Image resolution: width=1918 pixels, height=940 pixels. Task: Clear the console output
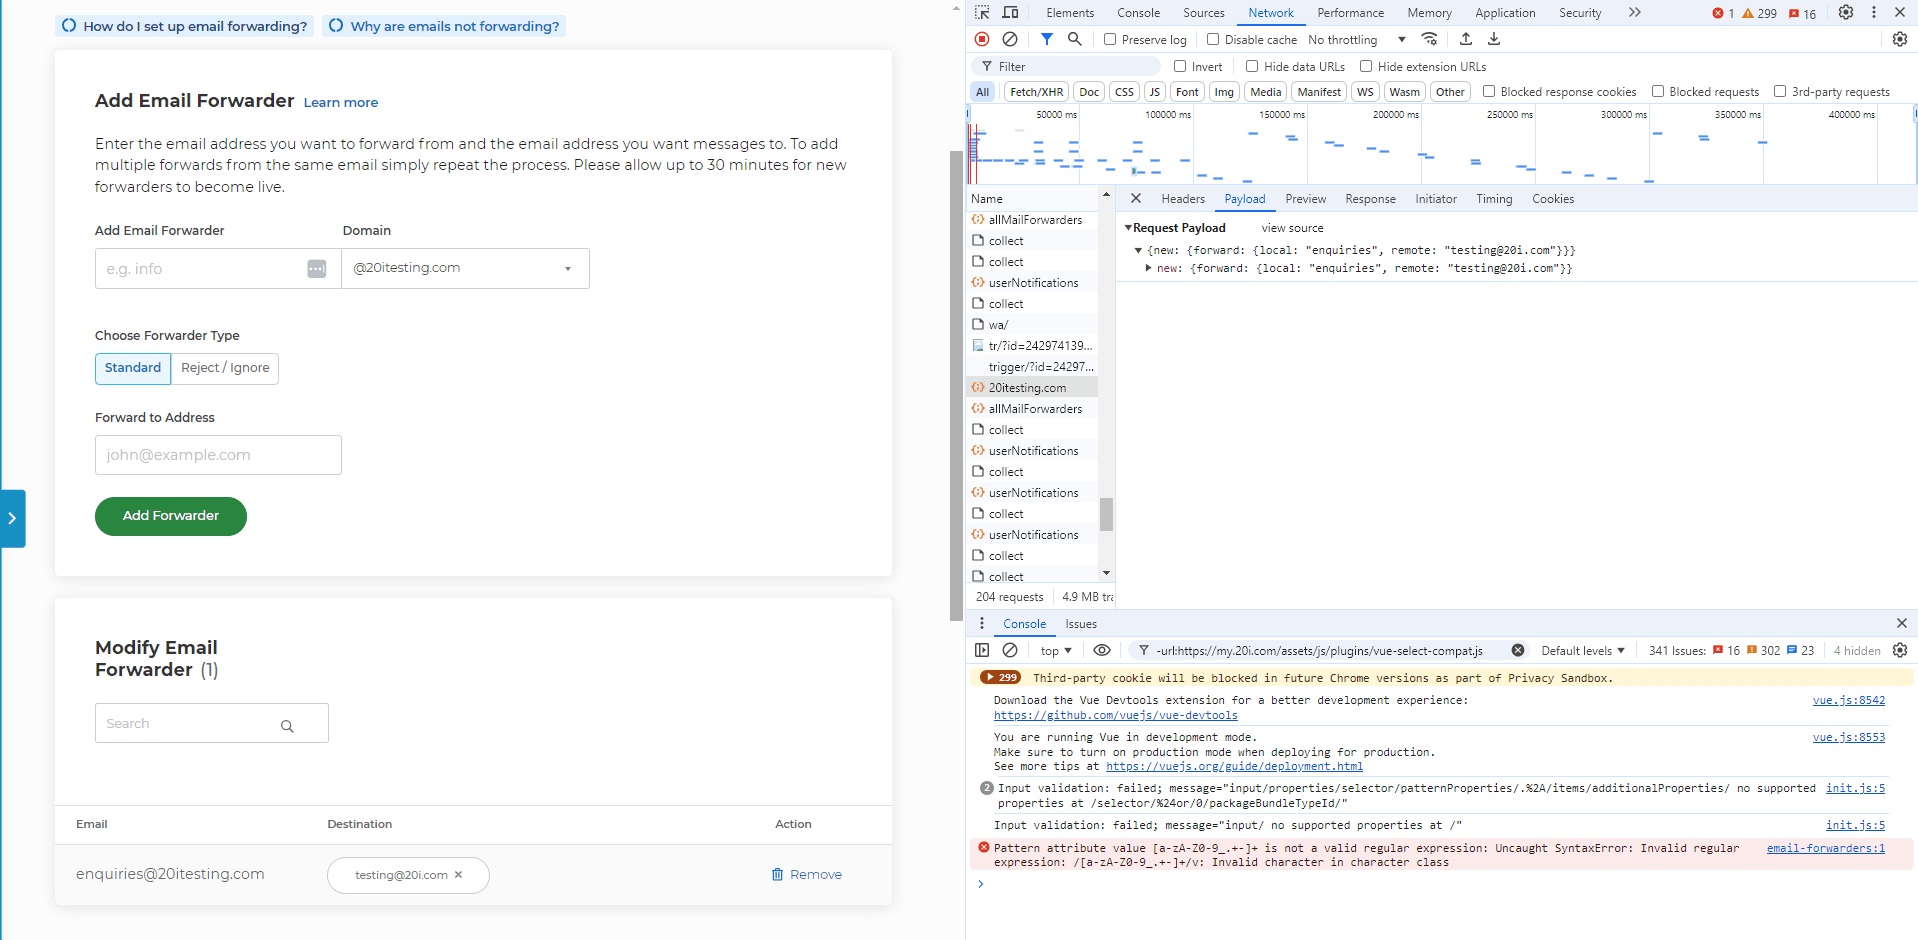(x=1010, y=650)
